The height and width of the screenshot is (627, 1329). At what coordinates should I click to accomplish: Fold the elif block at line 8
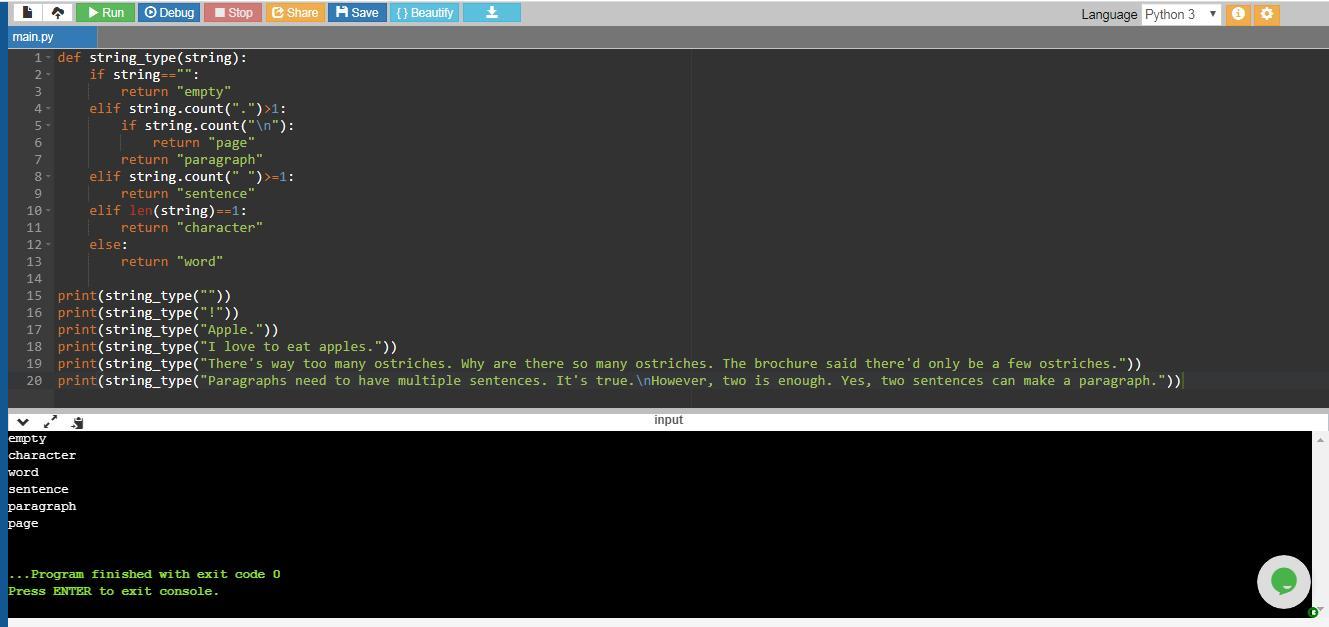pyautogui.click(x=48, y=177)
